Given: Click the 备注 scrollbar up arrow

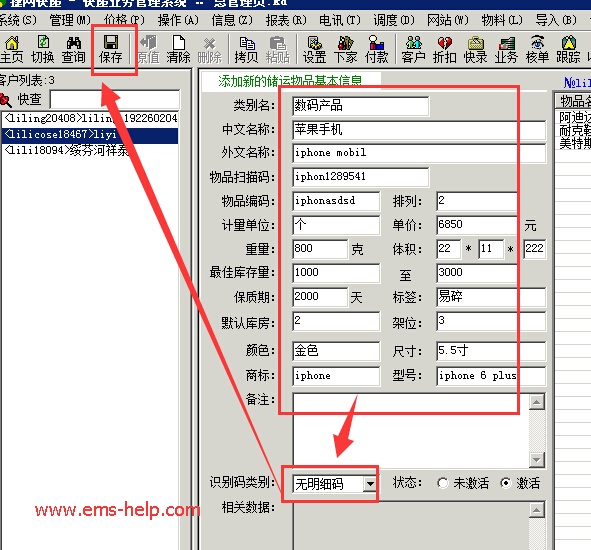Looking at the screenshot, I should [536, 402].
